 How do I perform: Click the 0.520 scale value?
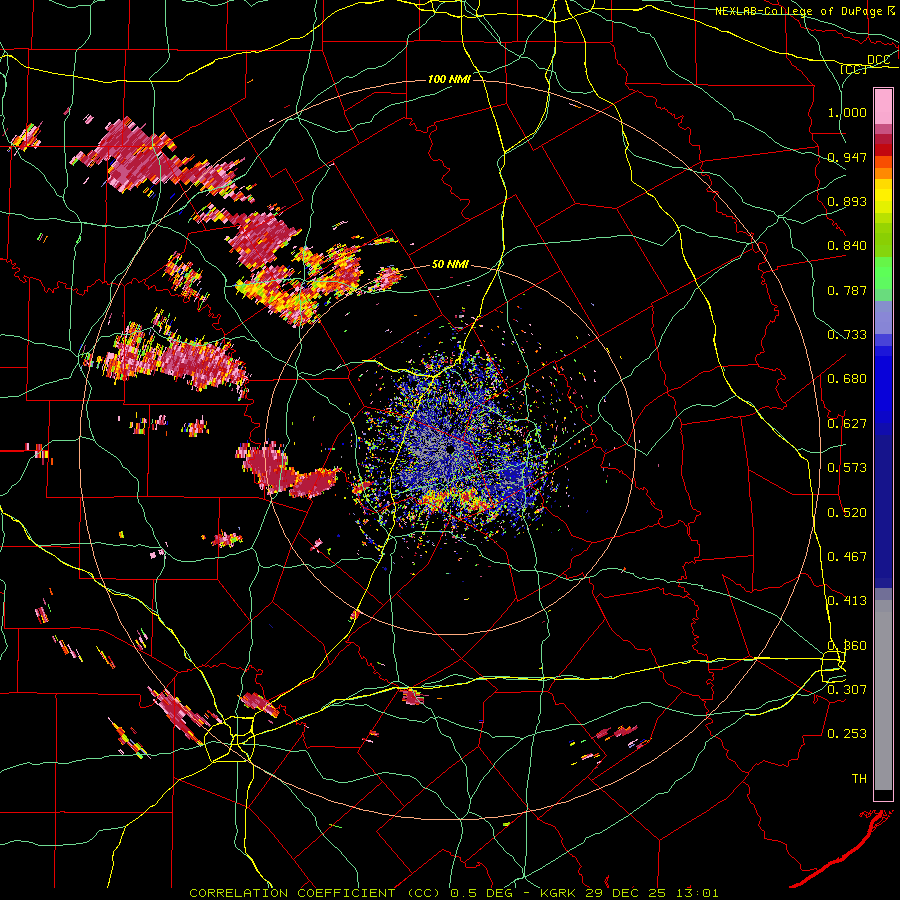[x=847, y=513]
